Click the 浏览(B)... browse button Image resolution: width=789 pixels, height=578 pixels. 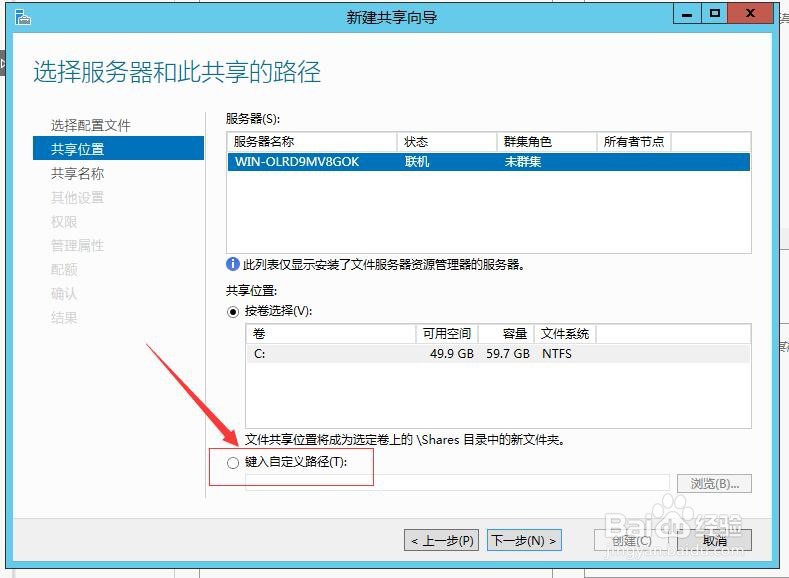(715, 484)
